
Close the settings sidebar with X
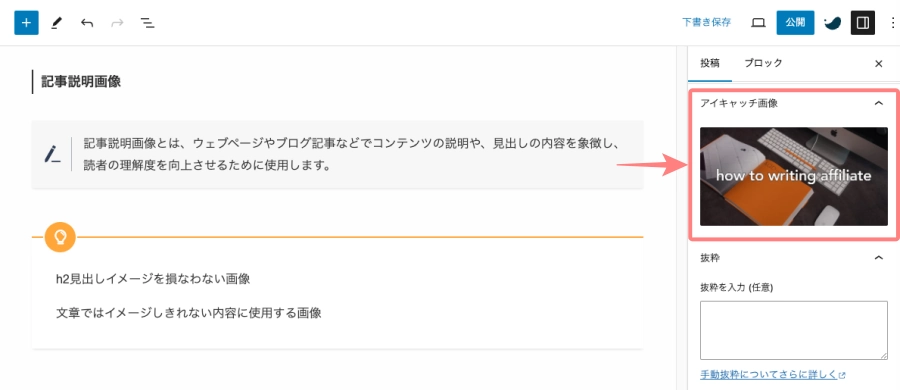[878, 64]
